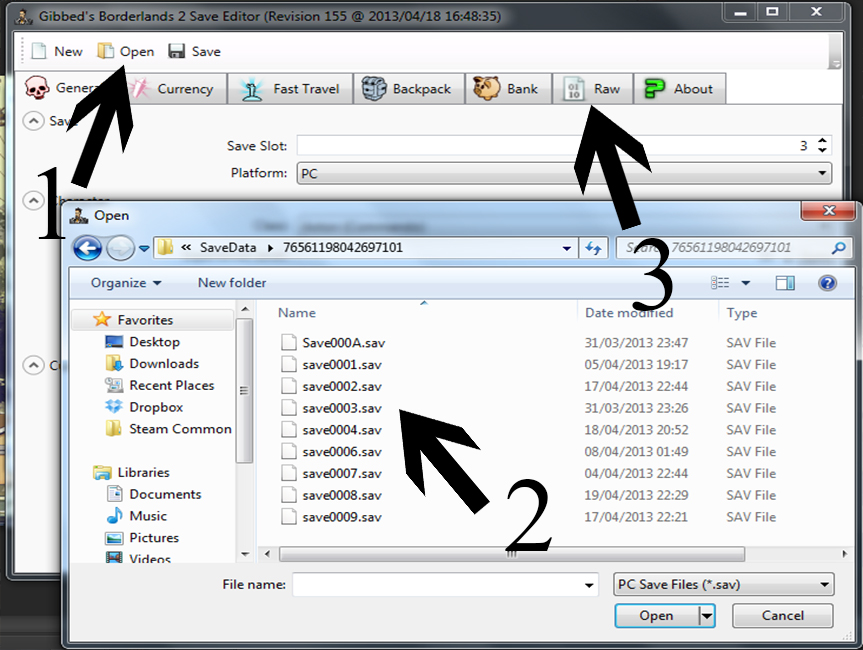Open the Currency tab
This screenshot has width=863, height=650.
point(179,89)
